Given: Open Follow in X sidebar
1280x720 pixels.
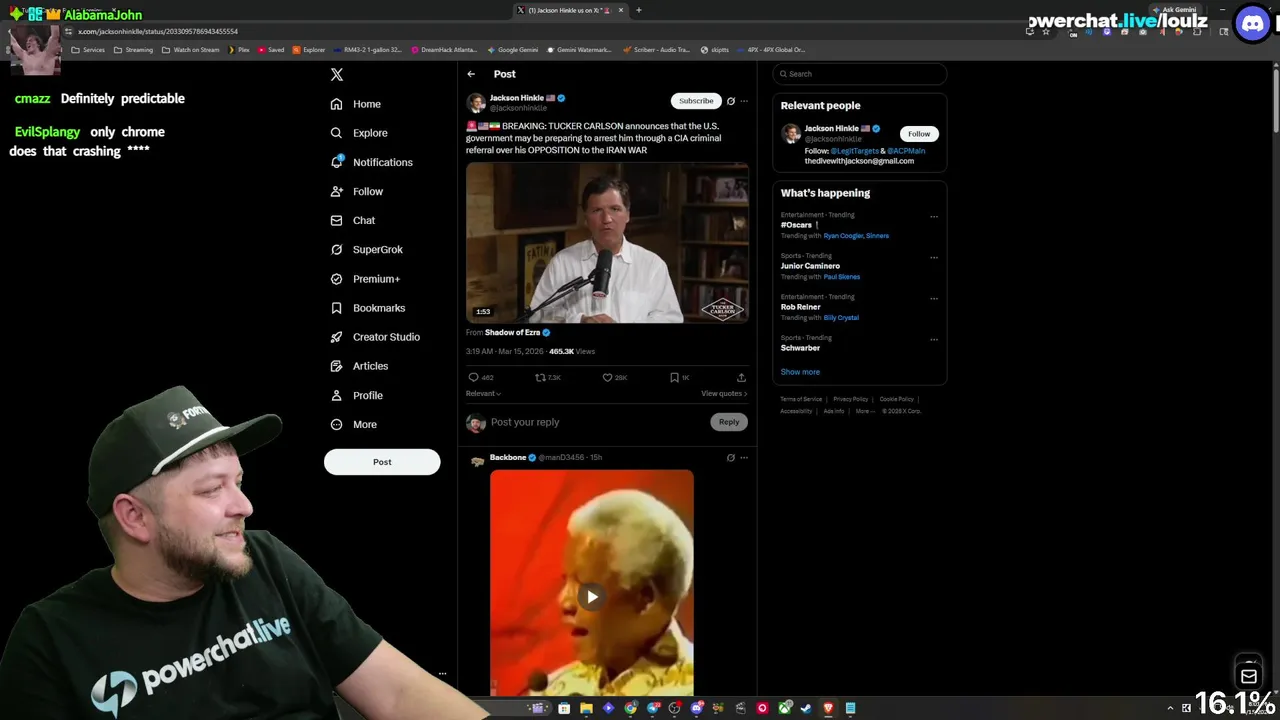Looking at the screenshot, I should tap(357, 191).
